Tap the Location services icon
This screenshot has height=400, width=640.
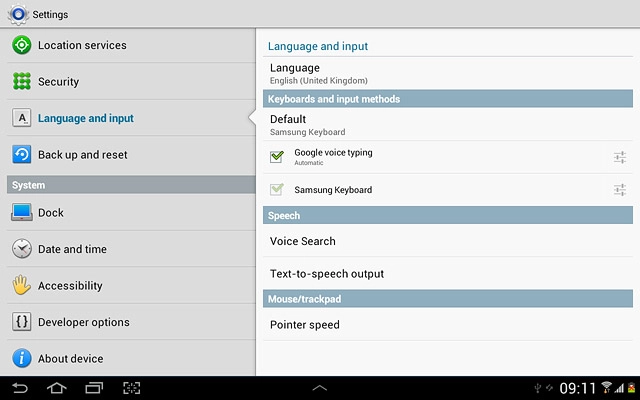(21, 45)
